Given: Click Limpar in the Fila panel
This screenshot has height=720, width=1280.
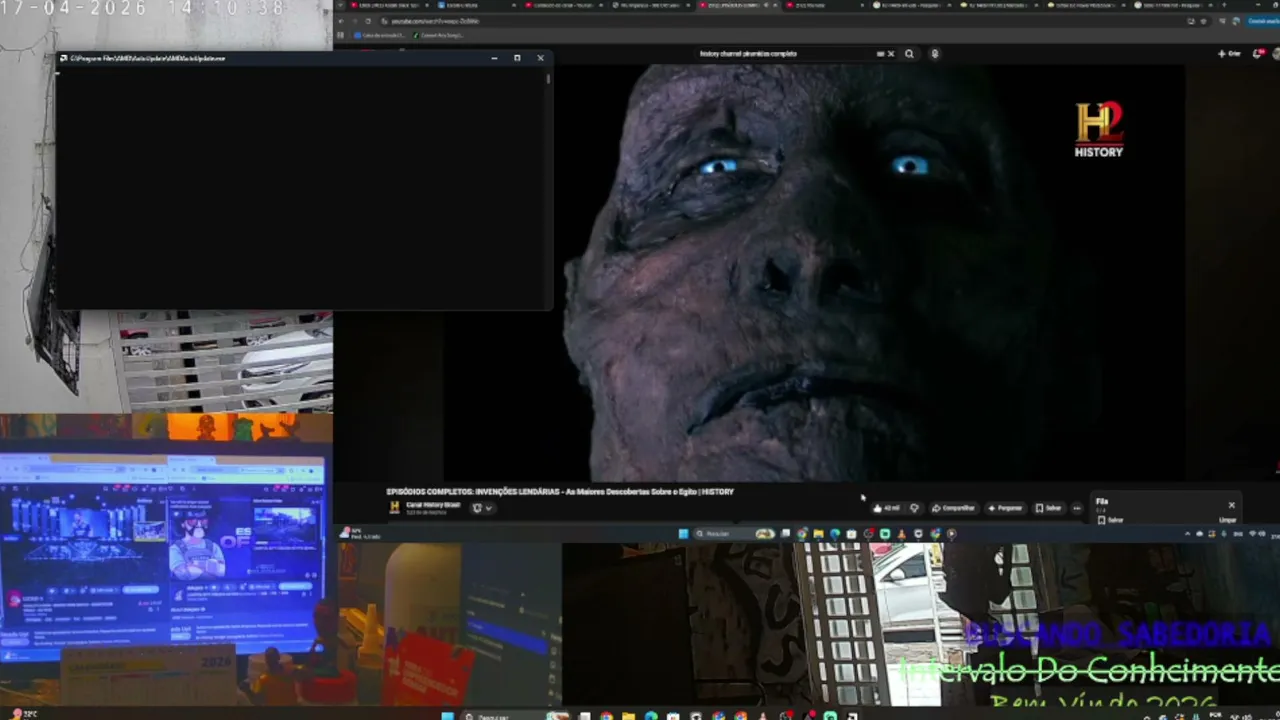Looking at the screenshot, I should (1228, 520).
